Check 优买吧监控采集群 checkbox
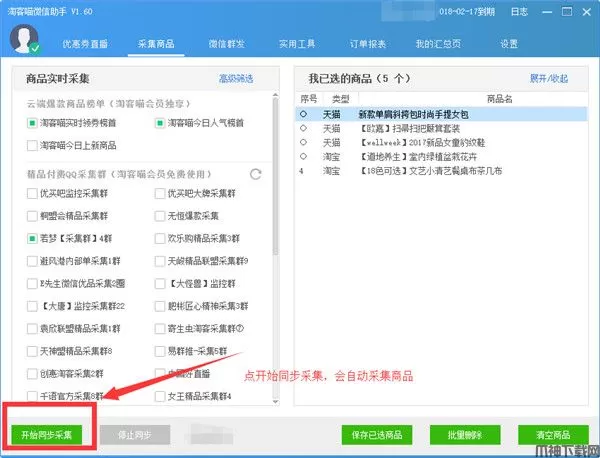Screen dimensions: 600x458 32,194
